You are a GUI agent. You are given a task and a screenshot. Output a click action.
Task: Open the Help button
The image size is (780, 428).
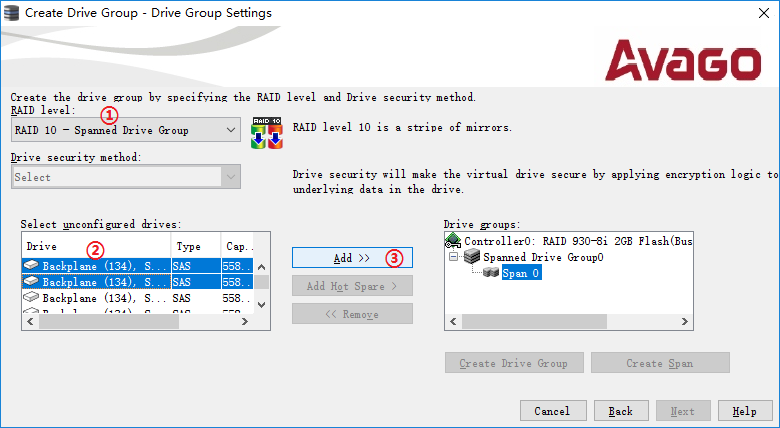(x=744, y=411)
